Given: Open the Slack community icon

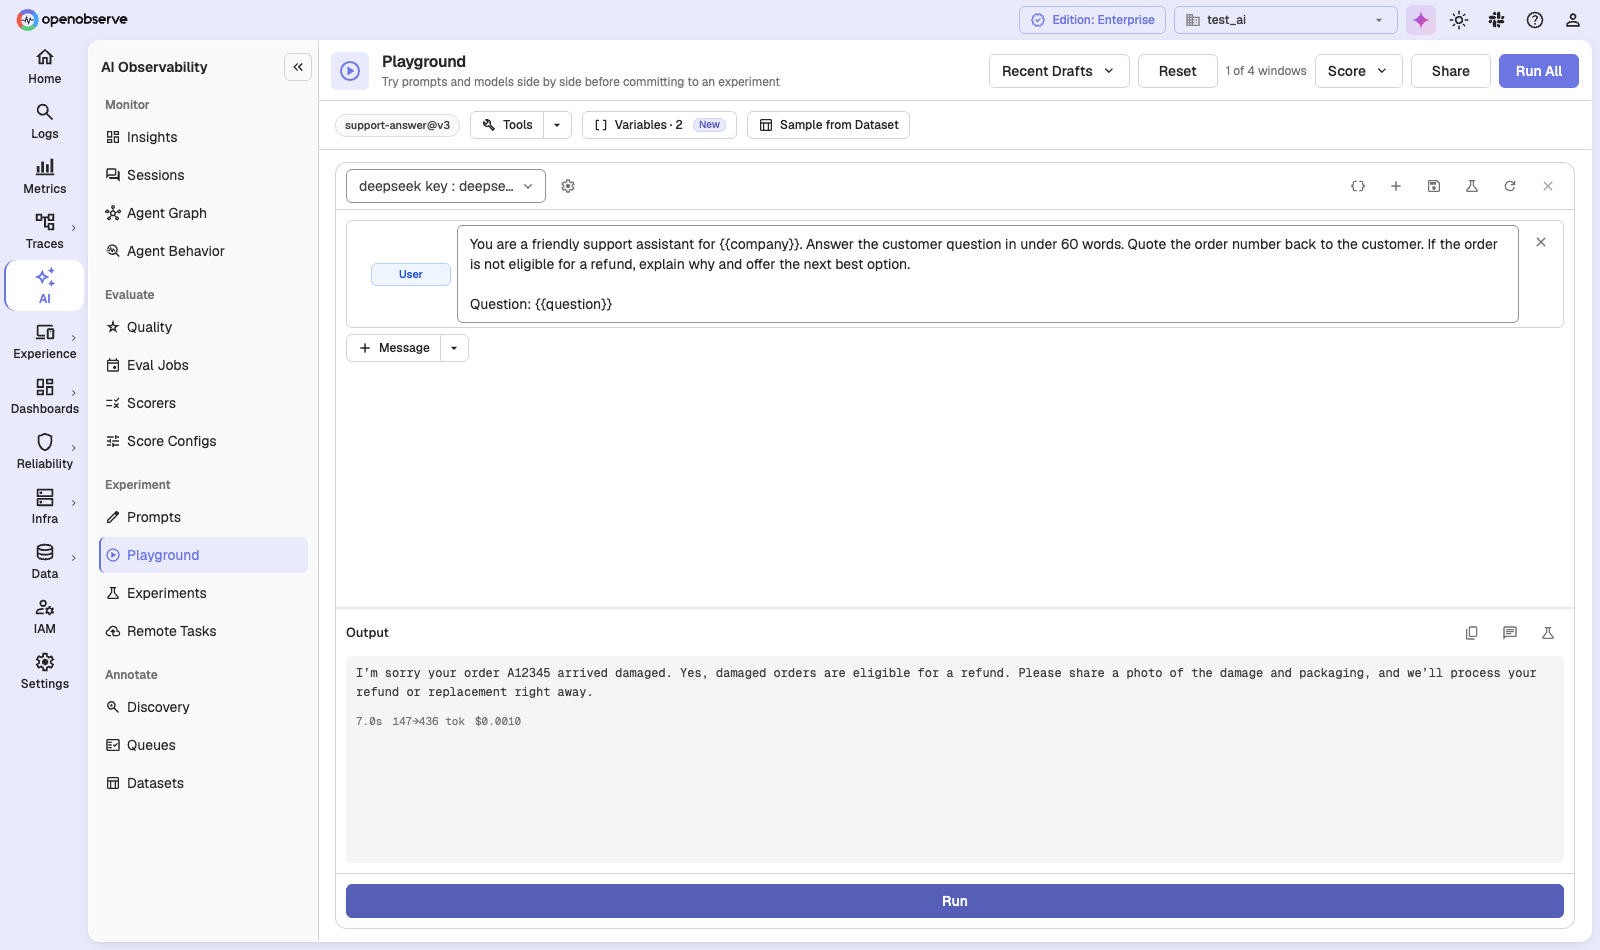Looking at the screenshot, I should (1497, 20).
